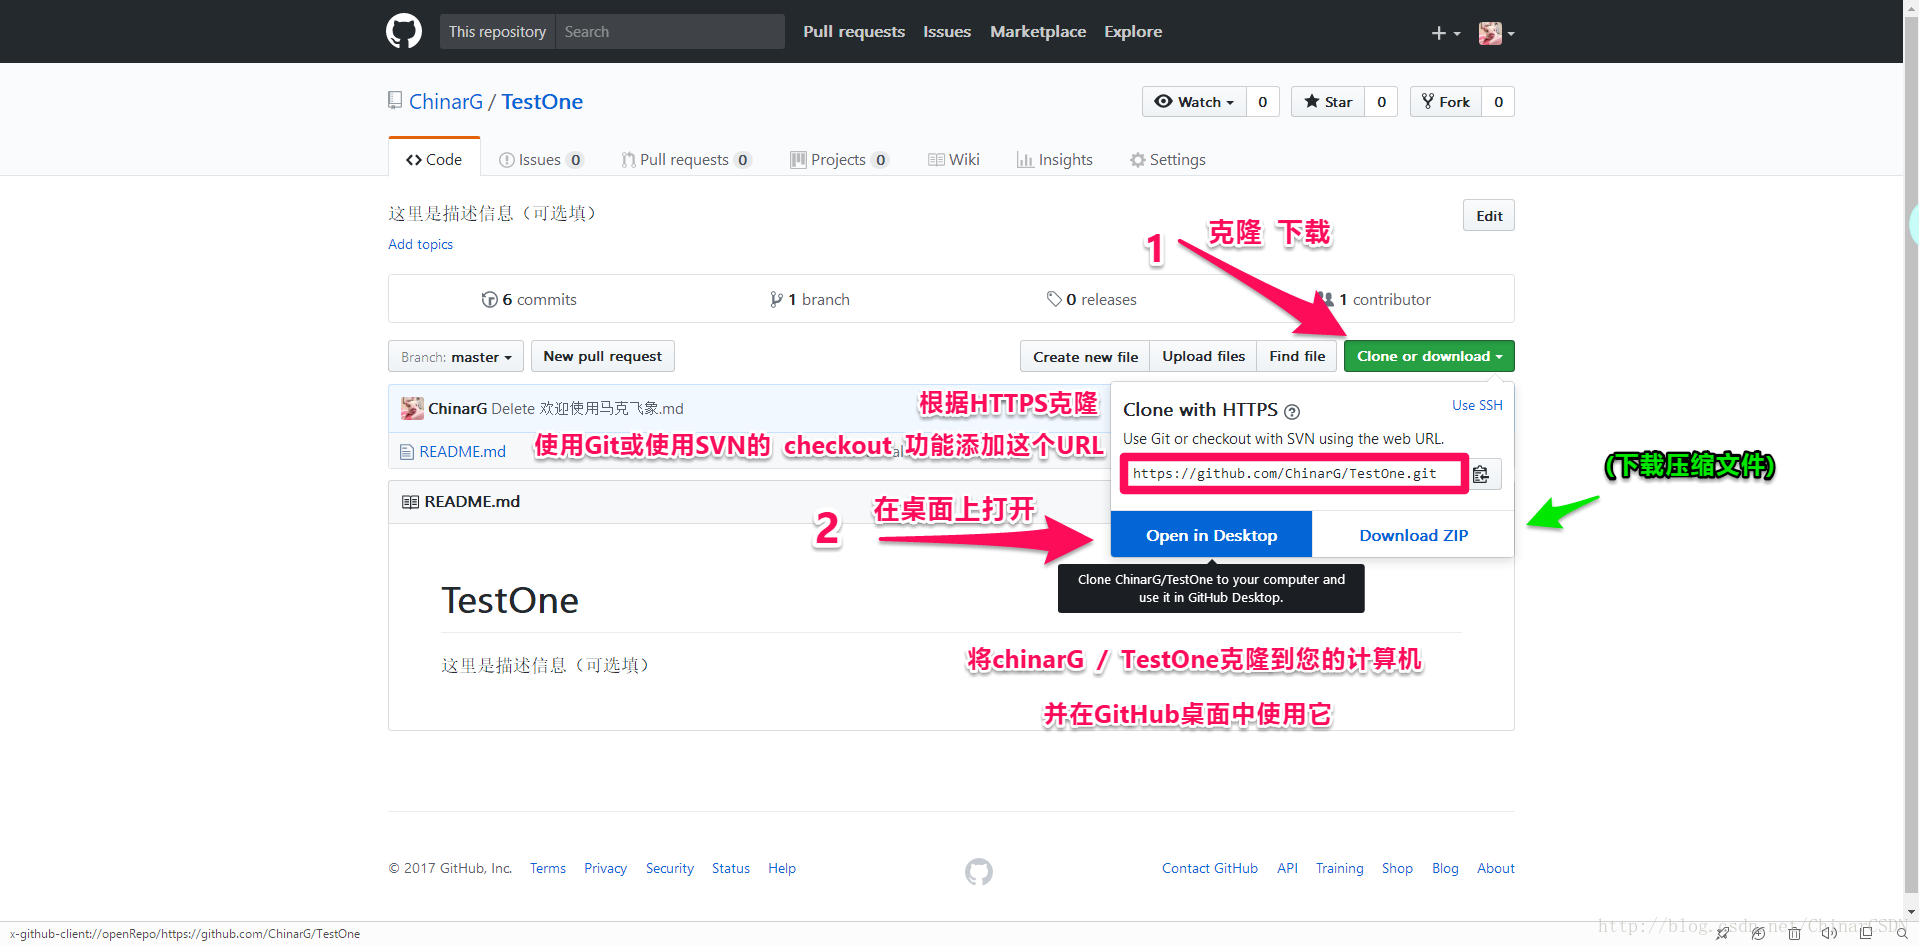Expand the plus create-new dropdown
Viewport: 1919px width, 946px height.
tap(1445, 33)
